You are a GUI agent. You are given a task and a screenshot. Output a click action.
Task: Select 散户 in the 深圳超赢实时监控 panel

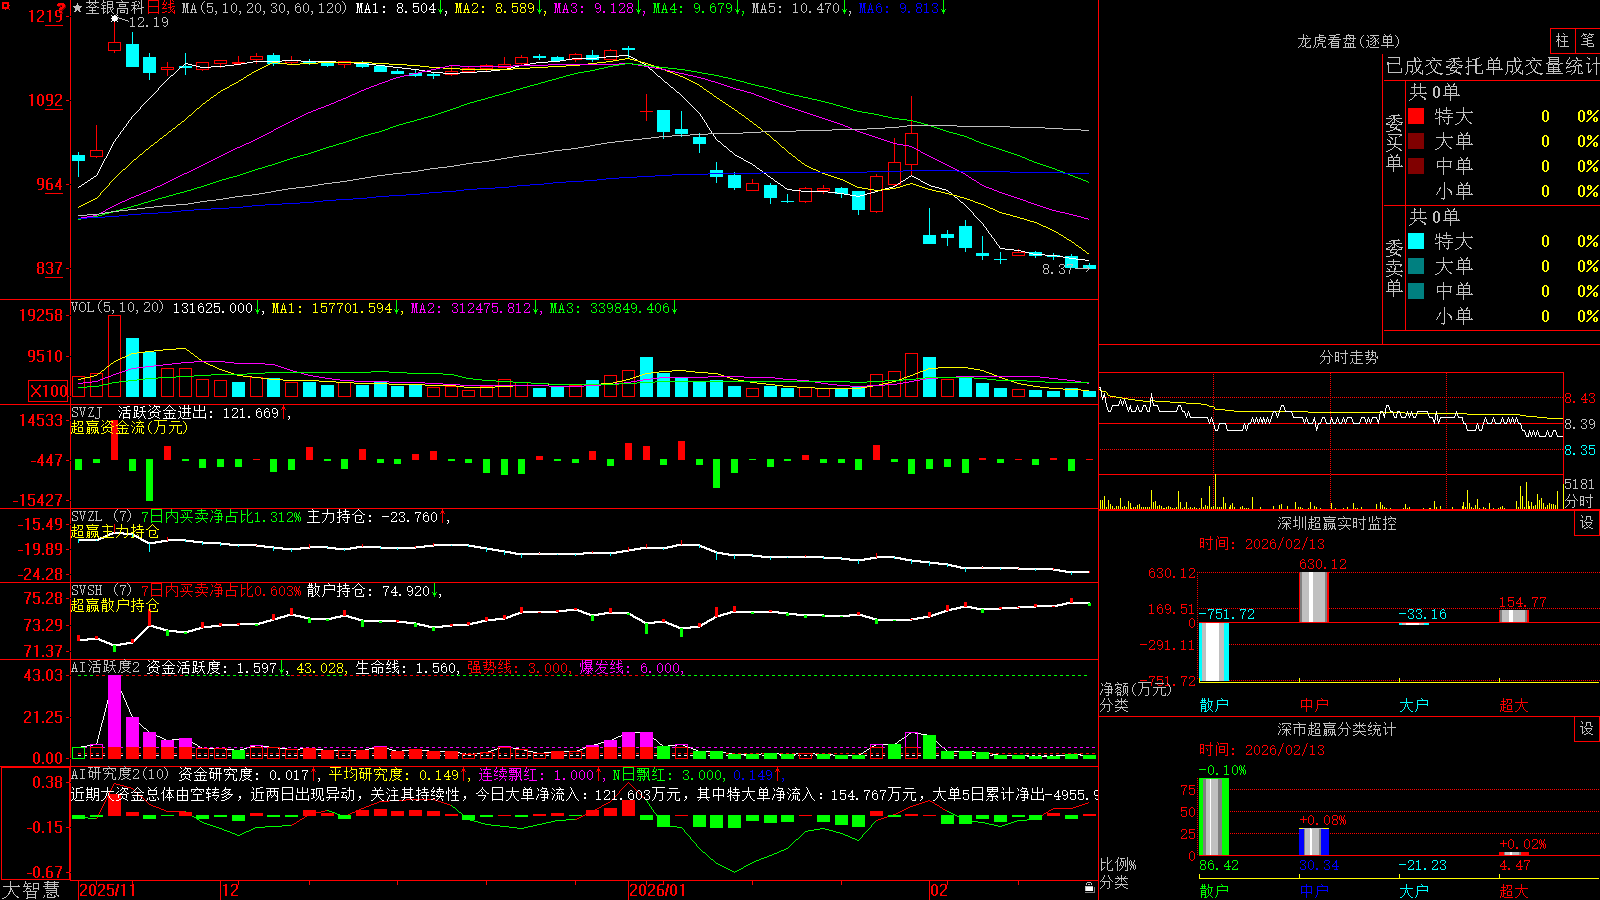click(1214, 705)
